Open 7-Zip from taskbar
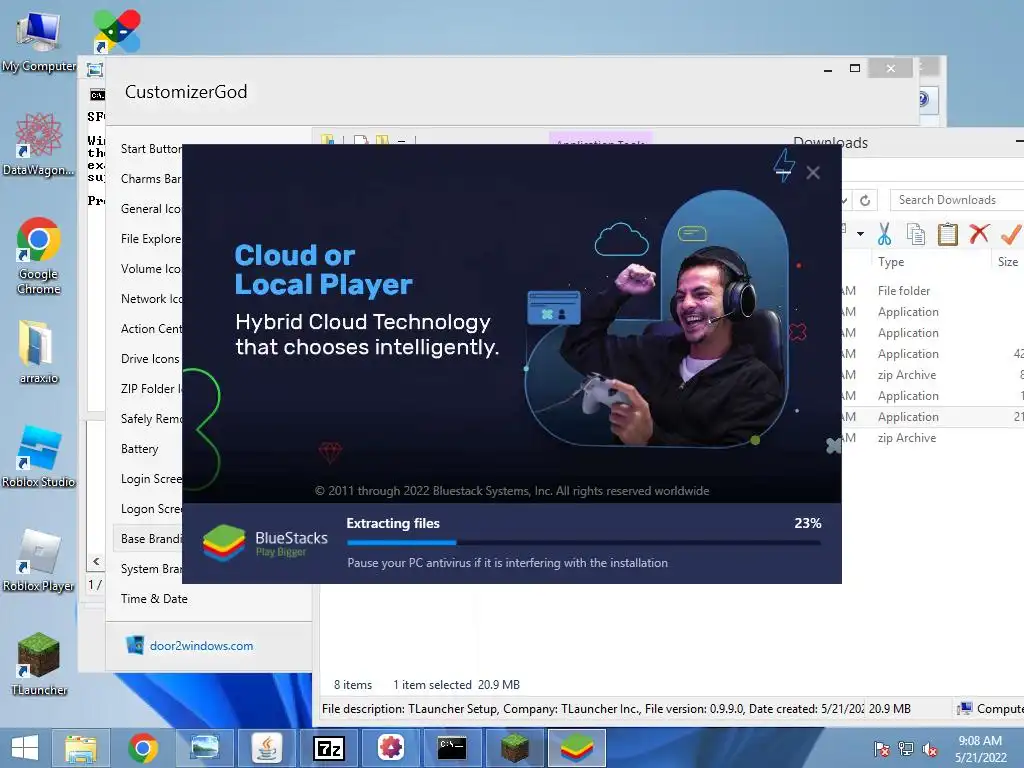Viewport: 1024px width, 768px height. tap(328, 748)
